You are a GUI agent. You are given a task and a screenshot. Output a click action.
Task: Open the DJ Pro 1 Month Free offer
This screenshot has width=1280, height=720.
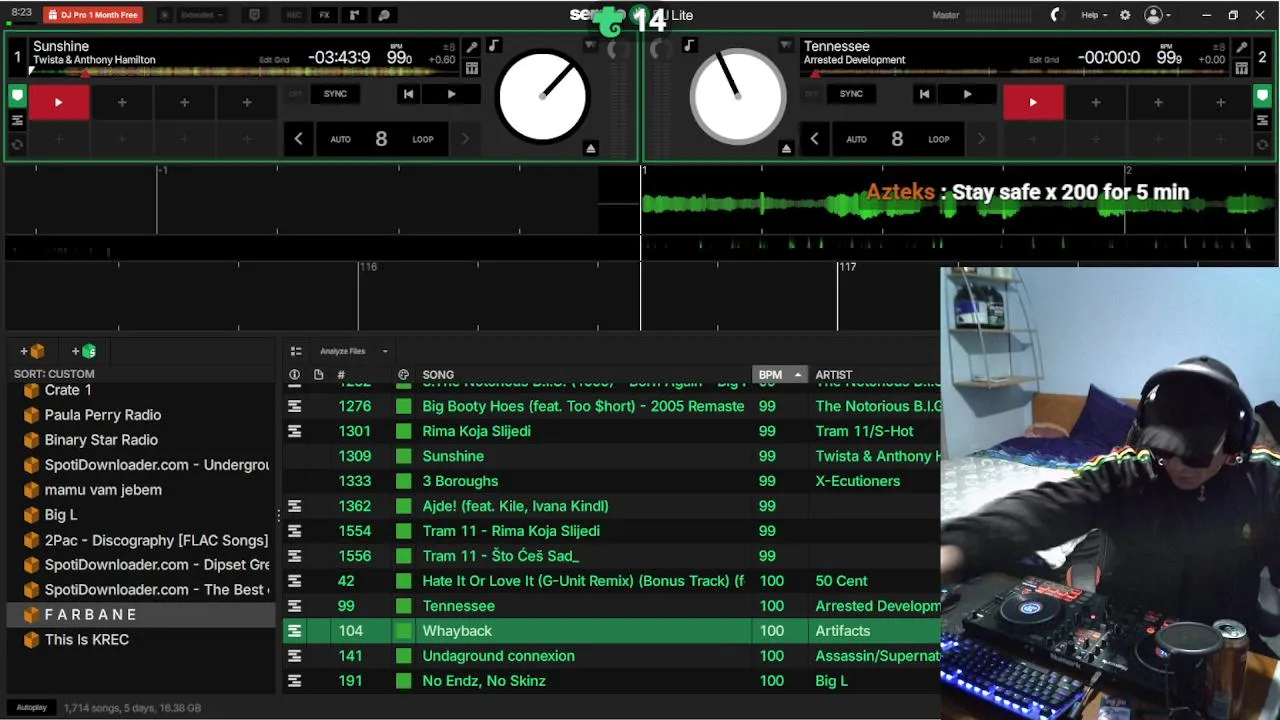click(x=93, y=15)
